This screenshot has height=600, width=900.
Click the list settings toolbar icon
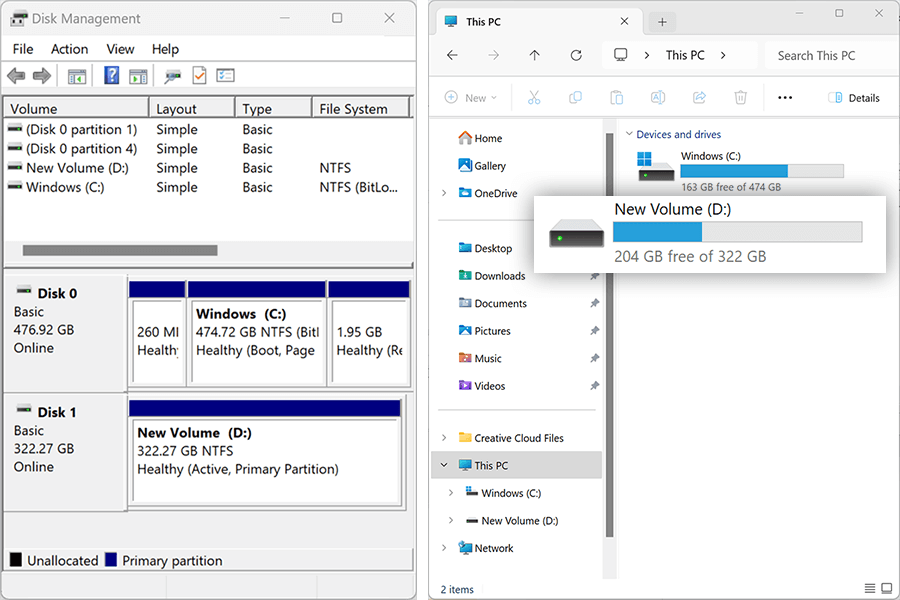click(x=225, y=75)
